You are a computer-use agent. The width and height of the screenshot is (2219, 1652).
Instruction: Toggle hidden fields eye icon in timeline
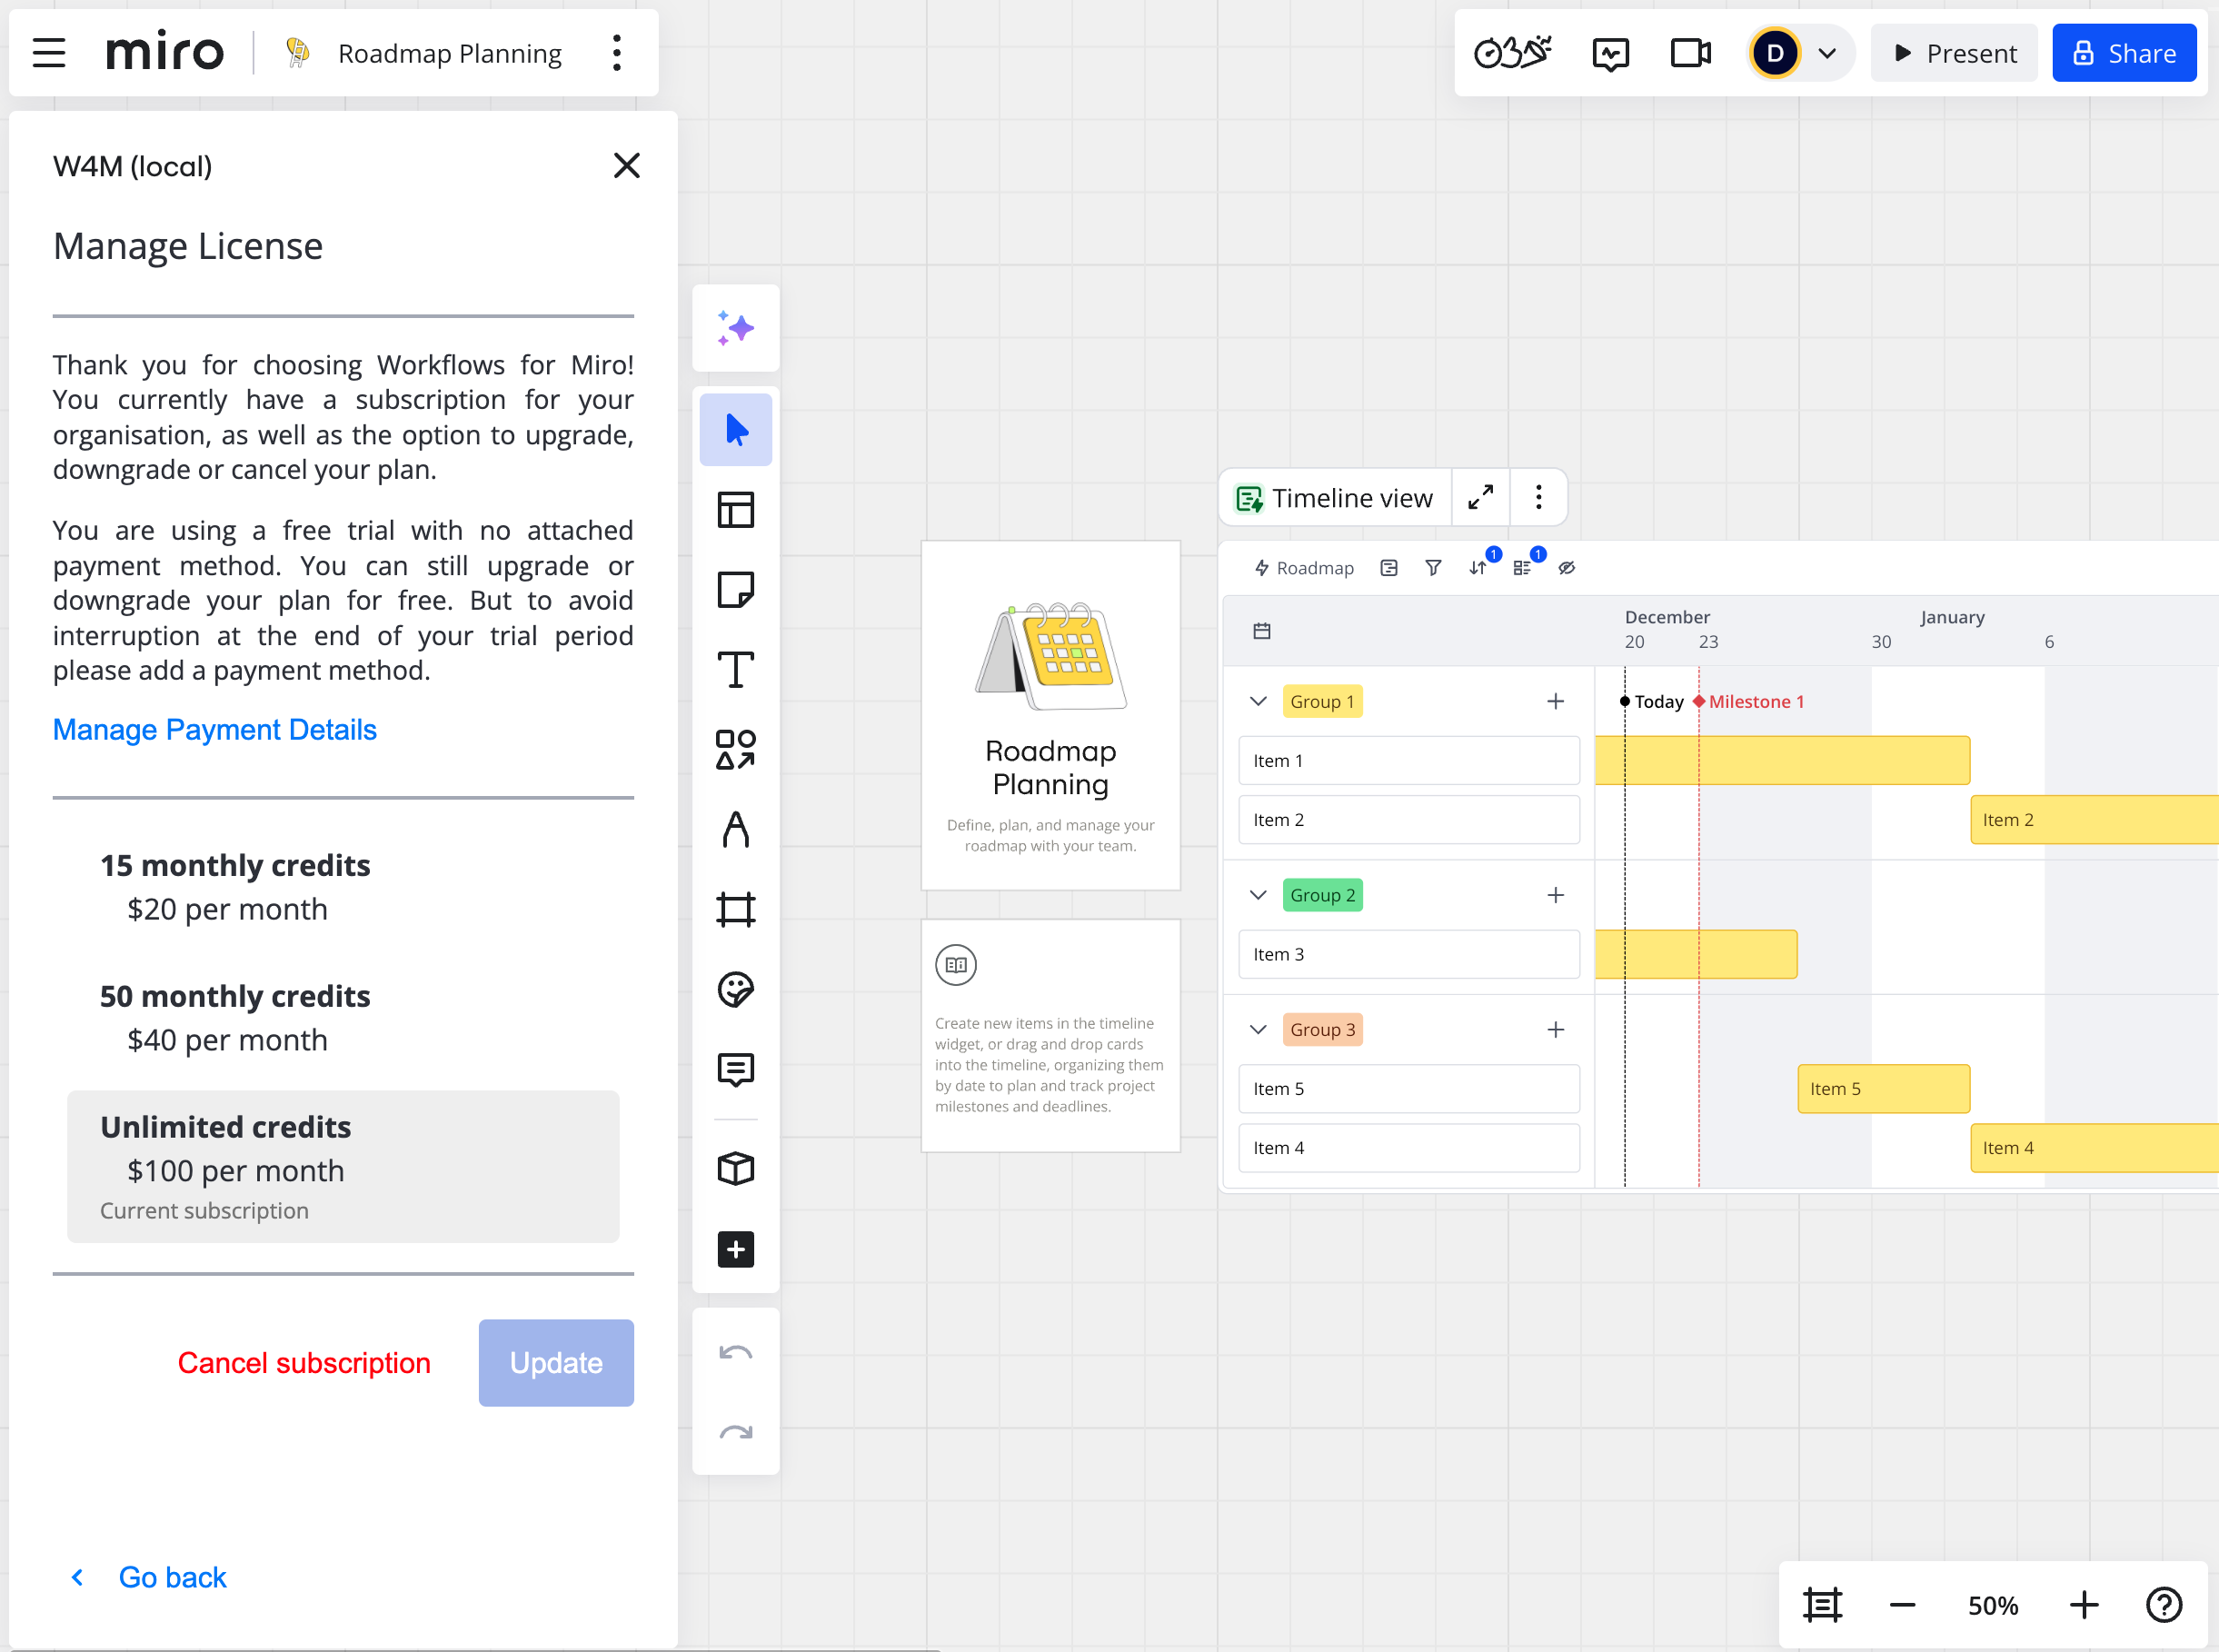(x=1566, y=568)
